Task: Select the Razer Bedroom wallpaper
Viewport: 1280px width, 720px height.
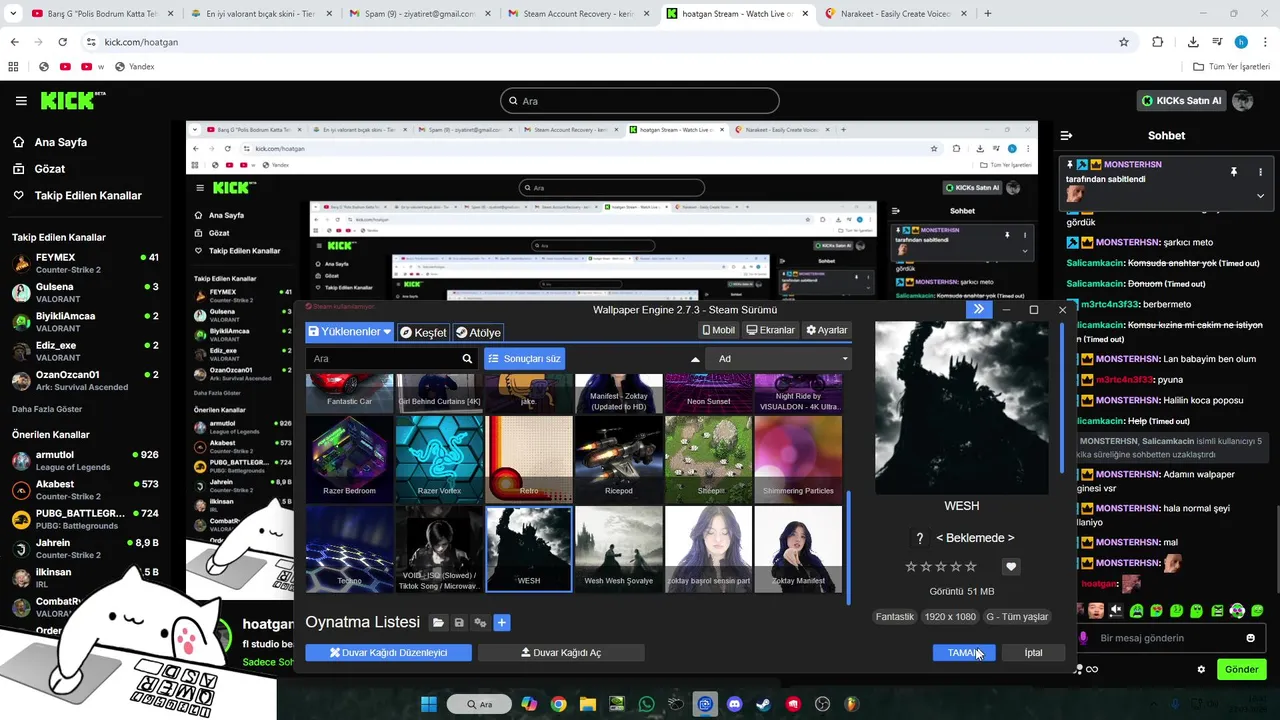Action: (350, 458)
